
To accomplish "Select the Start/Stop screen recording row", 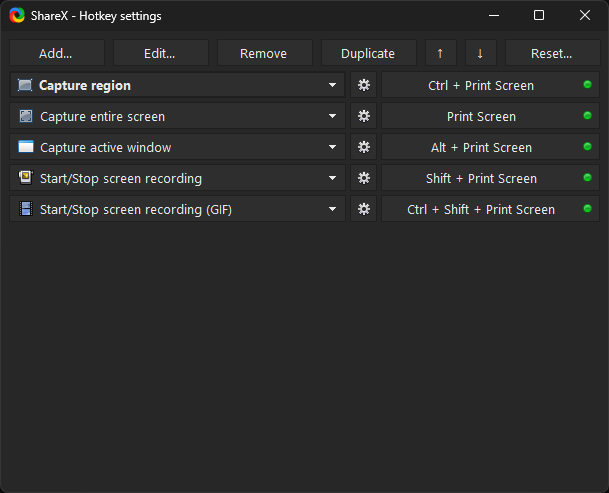I will [x=177, y=178].
